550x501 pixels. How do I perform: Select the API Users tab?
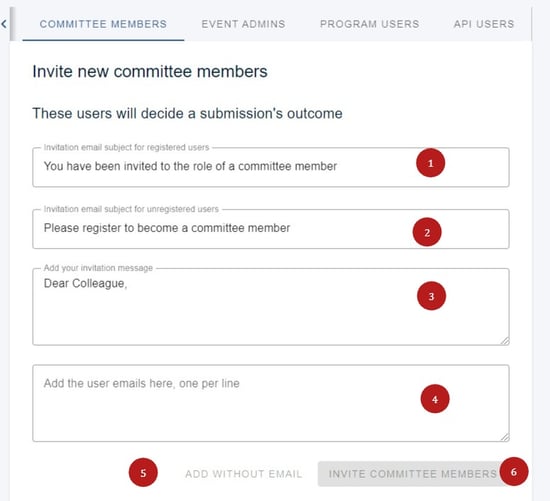pyautogui.click(x=484, y=24)
